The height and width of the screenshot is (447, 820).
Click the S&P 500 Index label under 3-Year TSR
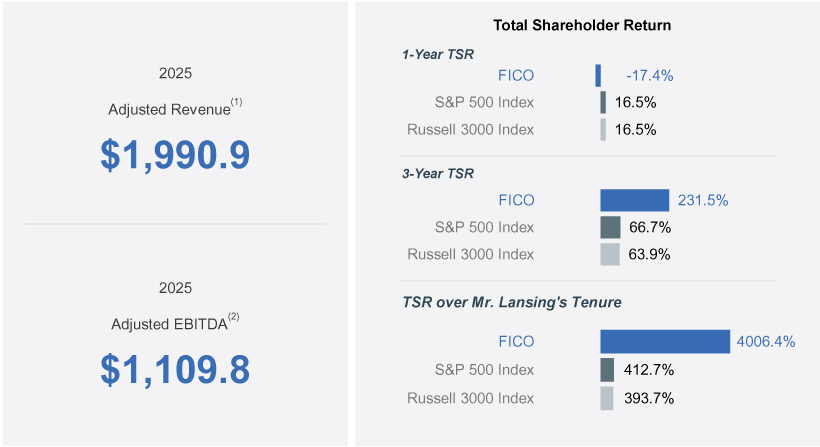[x=484, y=228]
